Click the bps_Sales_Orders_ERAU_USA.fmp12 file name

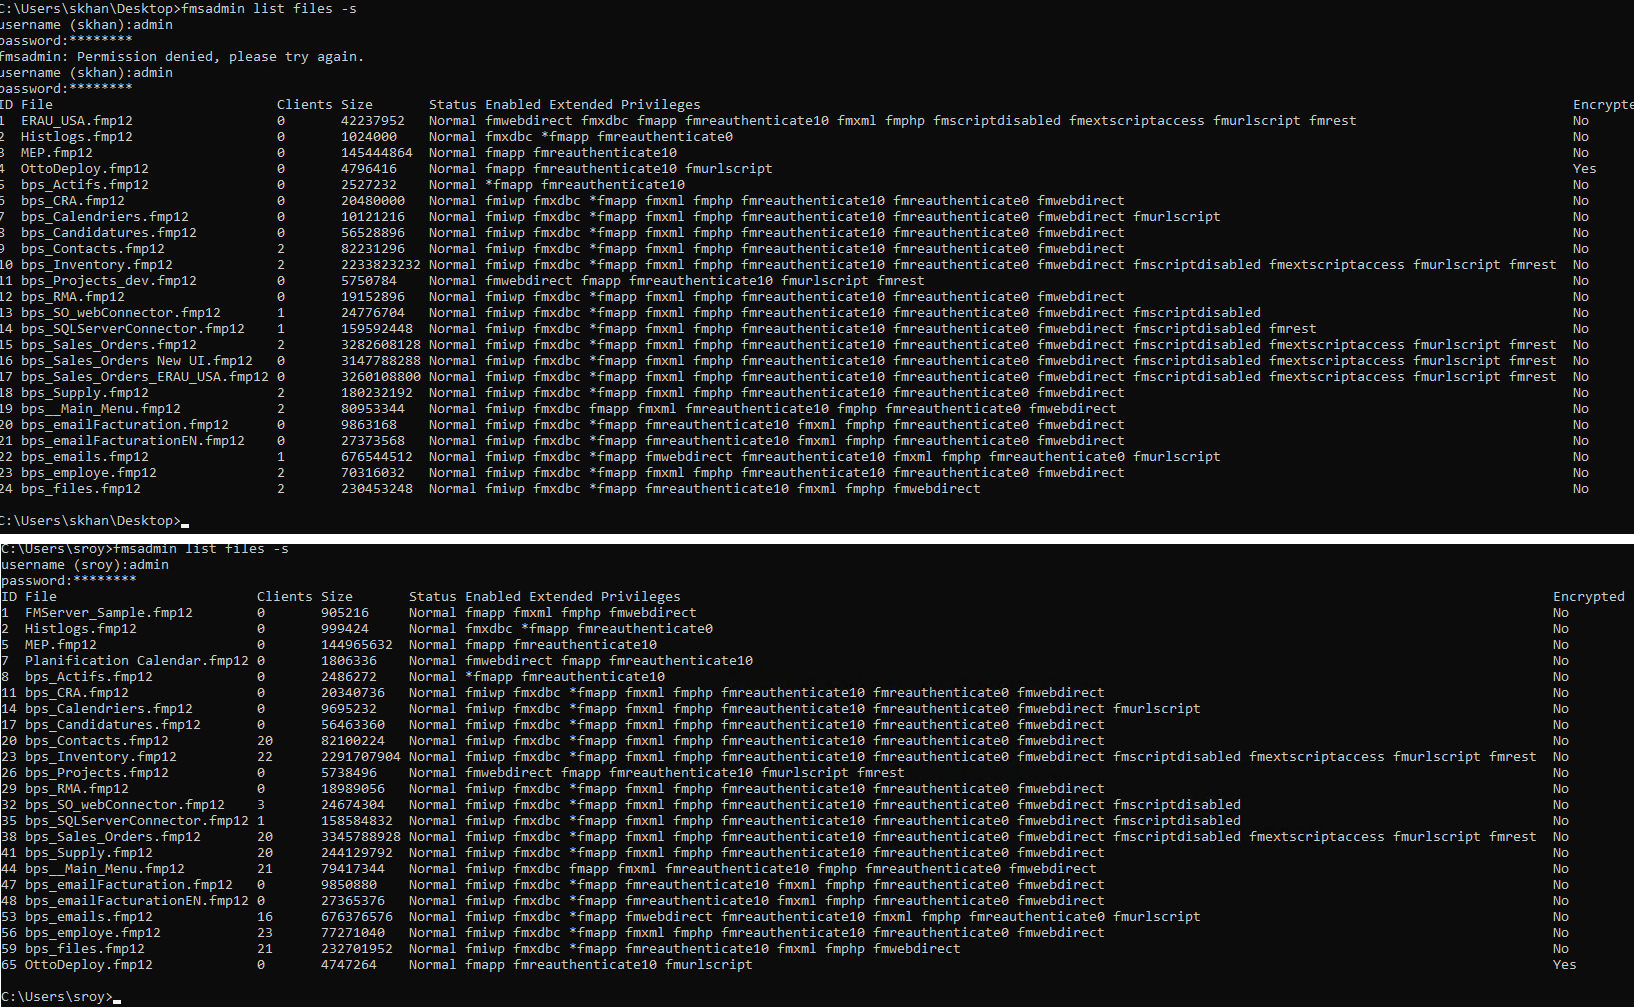point(144,377)
